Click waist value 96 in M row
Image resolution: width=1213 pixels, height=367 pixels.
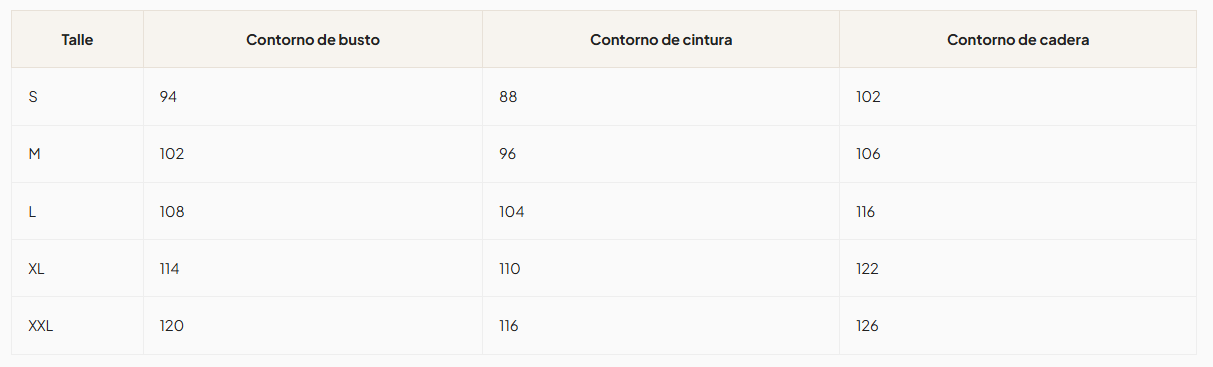pos(508,154)
